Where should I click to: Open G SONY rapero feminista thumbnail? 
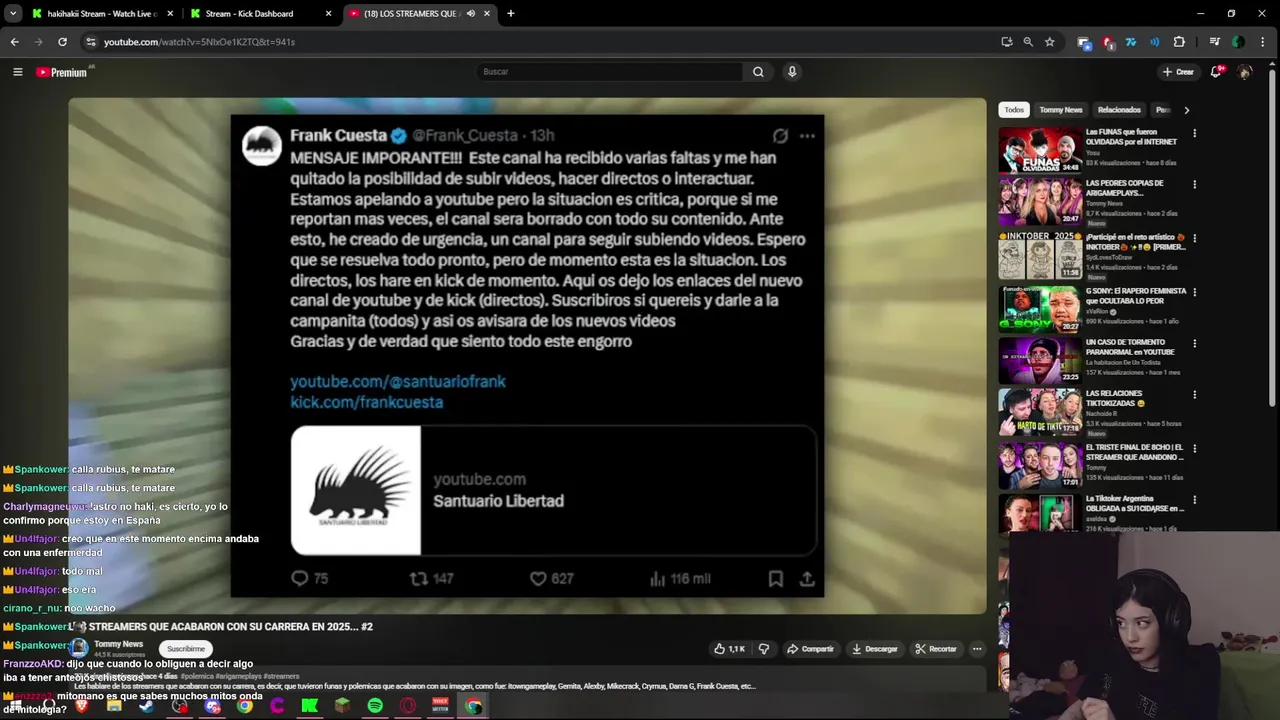(1040, 309)
